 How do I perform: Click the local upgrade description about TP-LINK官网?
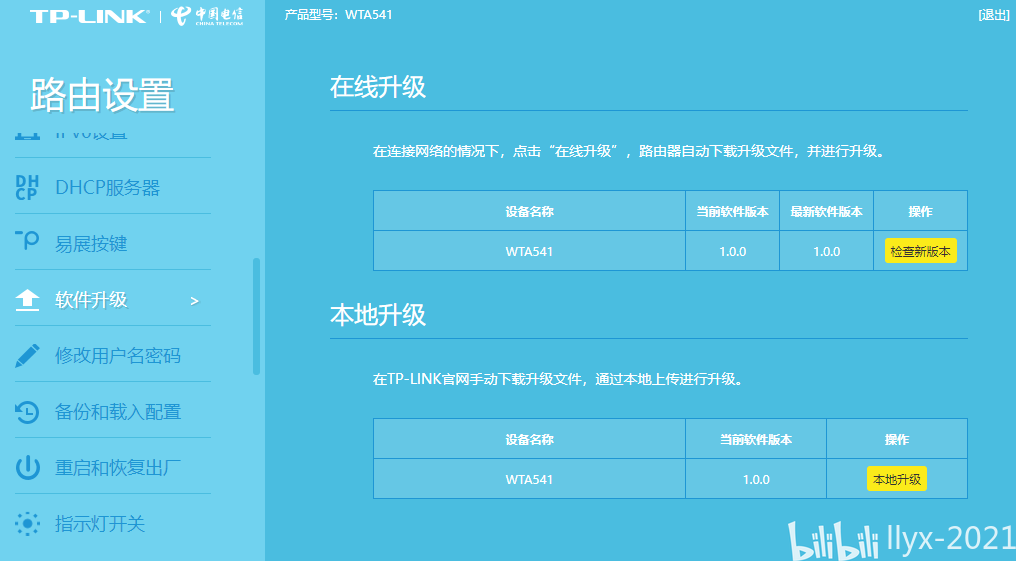click(x=558, y=379)
